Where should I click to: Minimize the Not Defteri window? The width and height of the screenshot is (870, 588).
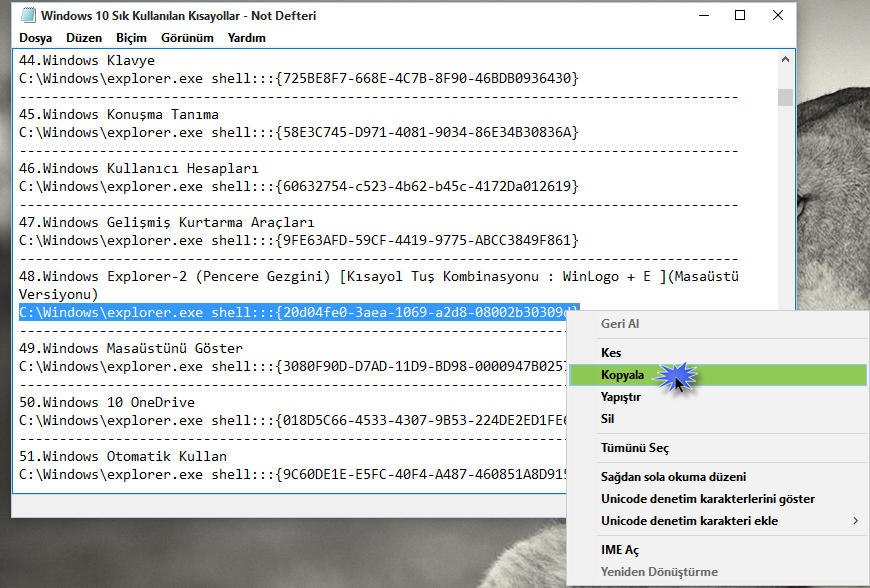click(x=704, y=16)
